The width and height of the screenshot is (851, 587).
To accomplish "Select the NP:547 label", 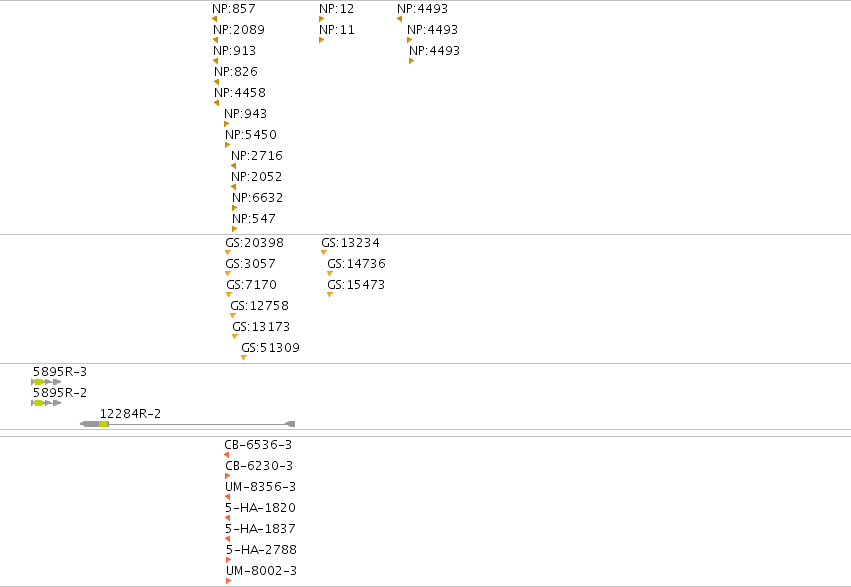I will pos(254,219).
